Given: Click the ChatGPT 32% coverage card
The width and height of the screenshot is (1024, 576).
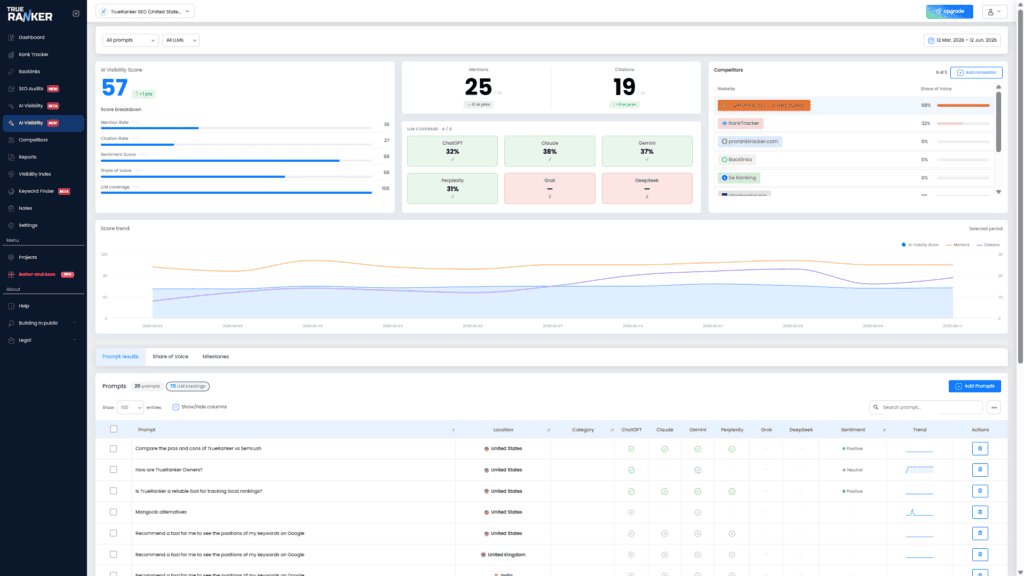Looking at the screenshot, I should point(452,151).
